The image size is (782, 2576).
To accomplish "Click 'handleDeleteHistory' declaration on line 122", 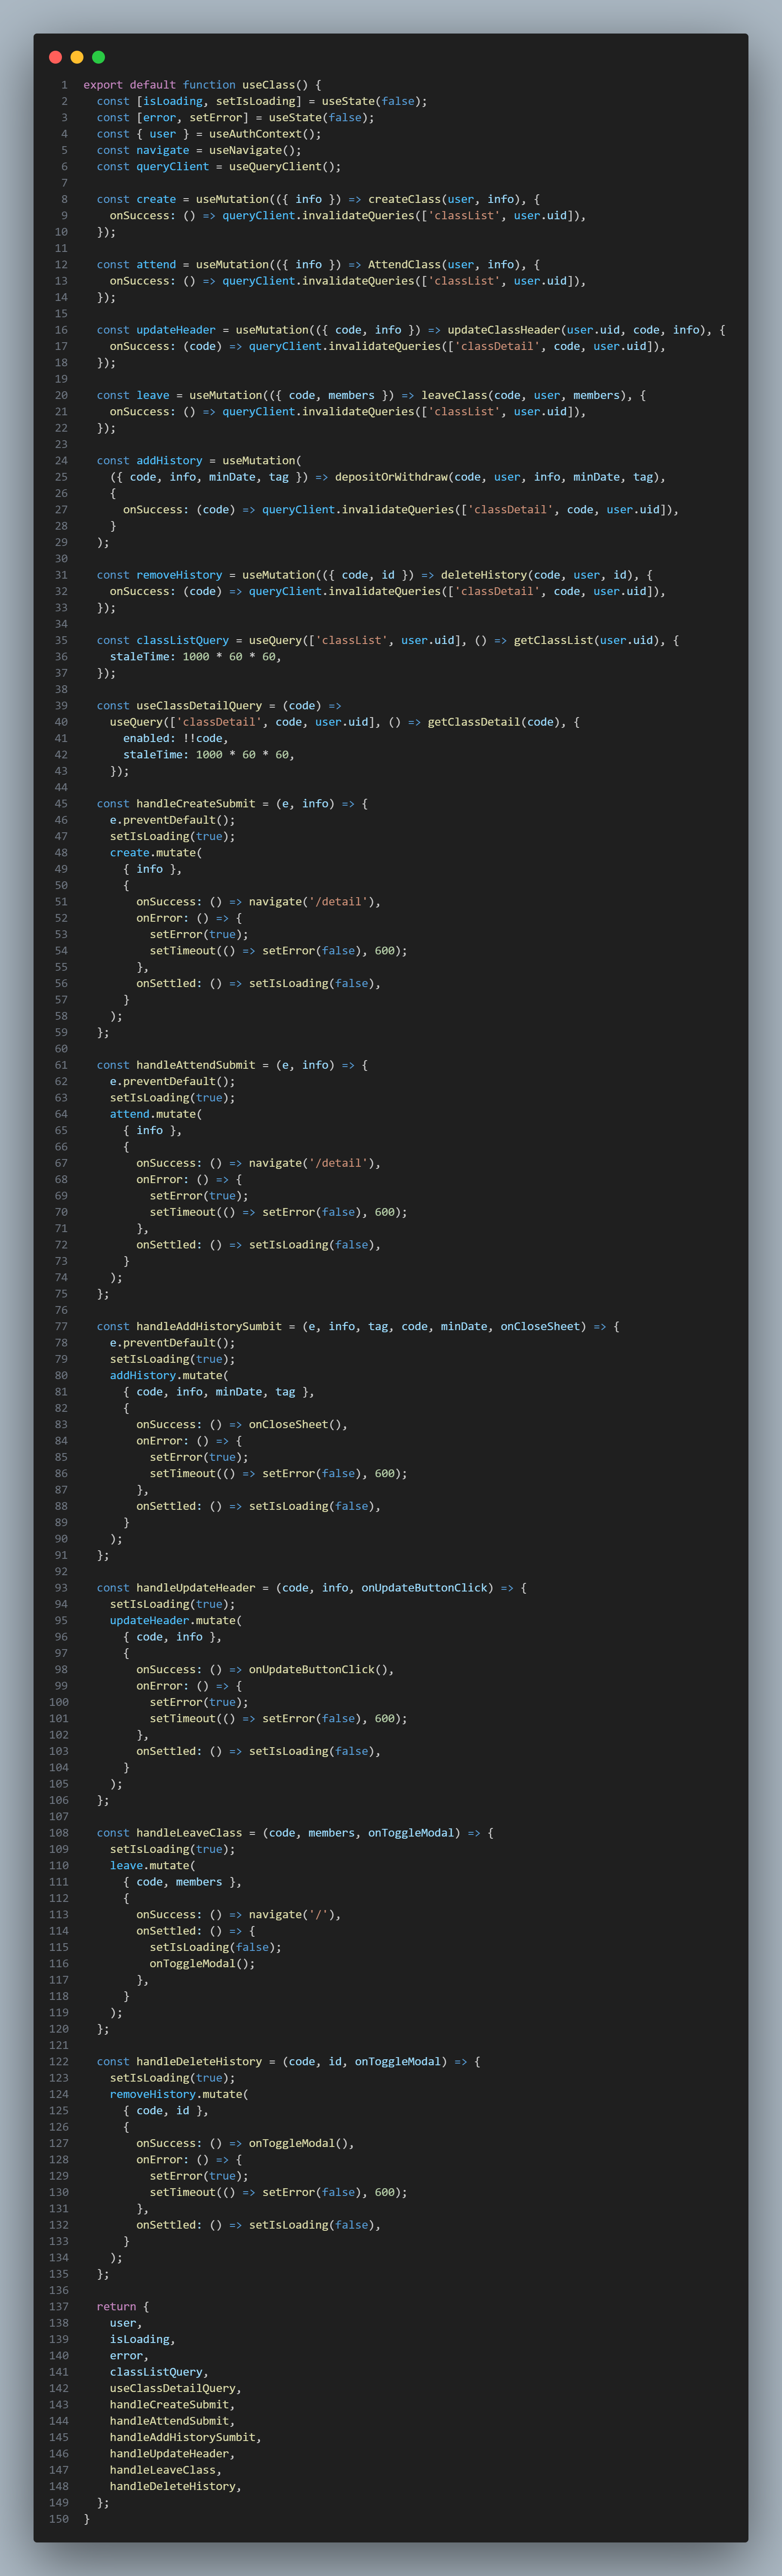I will click(x=199, y=2061).
